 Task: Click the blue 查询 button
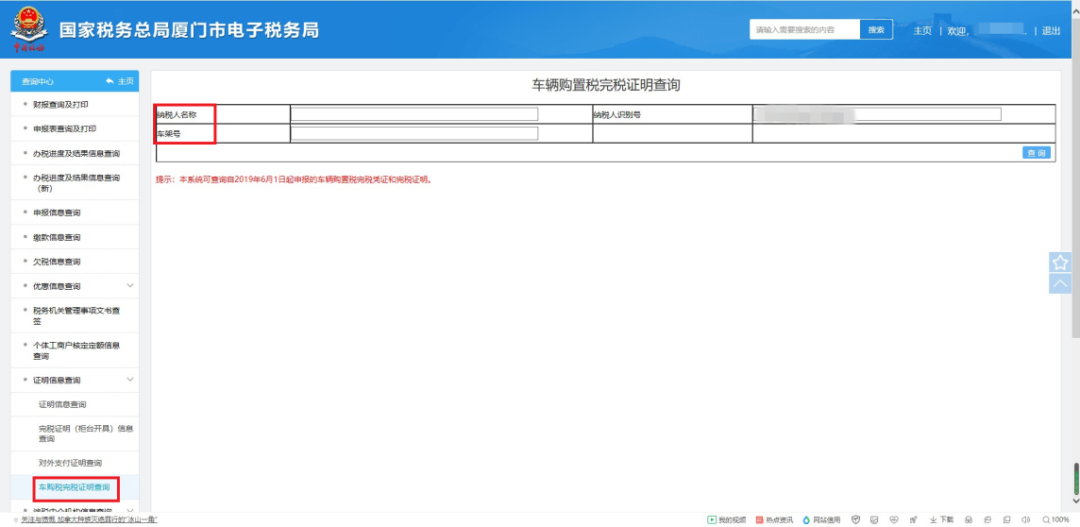[1036, 153]
